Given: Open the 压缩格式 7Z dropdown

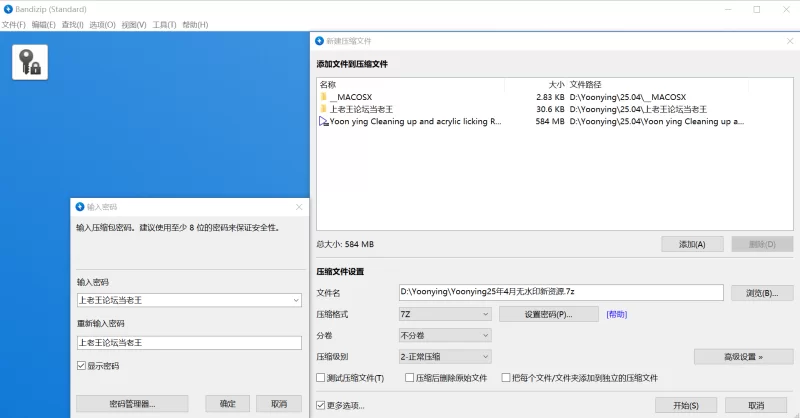Looking at the screenshot, I should [444, 314].
